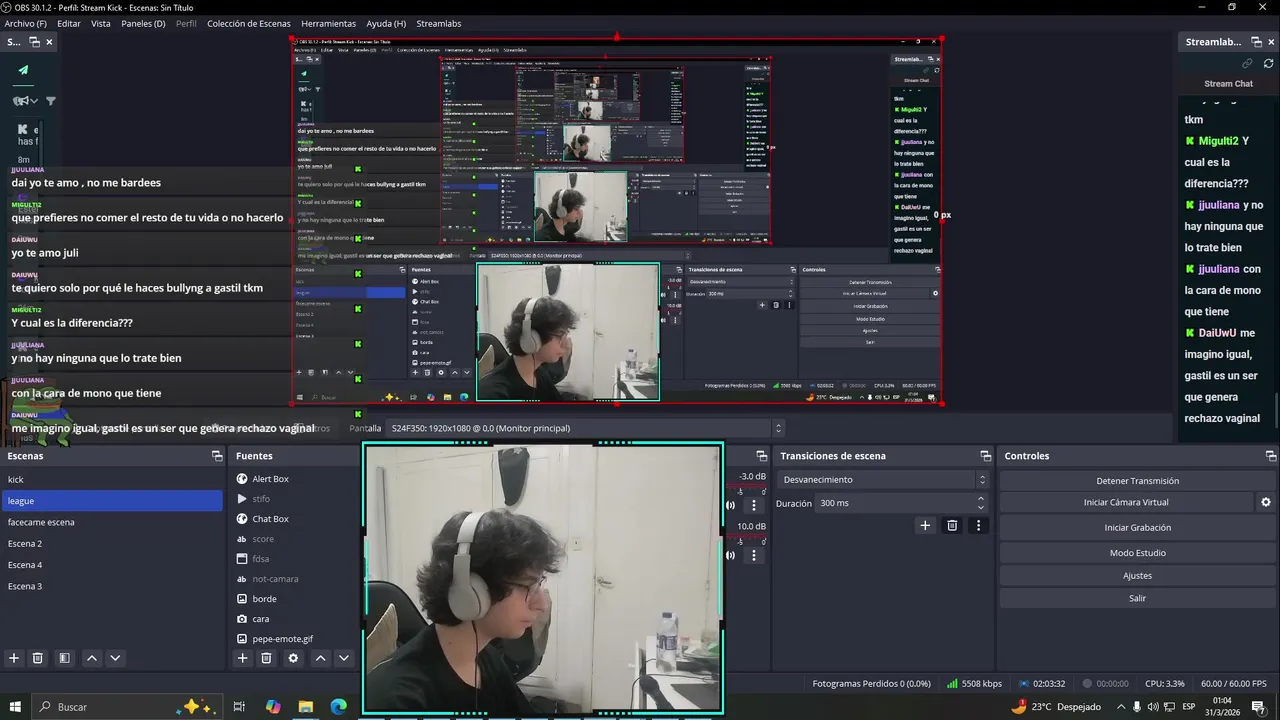Open transition properties three-dot menu
Viewport: 1280px width, 720px height.
(x=979, y=525)
